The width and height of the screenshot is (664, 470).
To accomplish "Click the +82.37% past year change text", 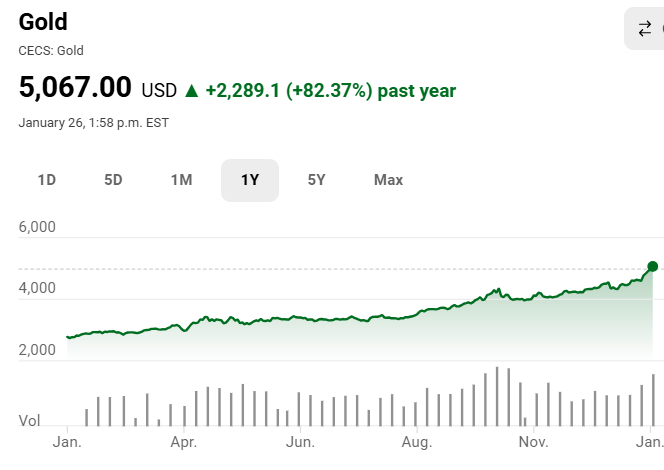I will click(x=371, y=91).
